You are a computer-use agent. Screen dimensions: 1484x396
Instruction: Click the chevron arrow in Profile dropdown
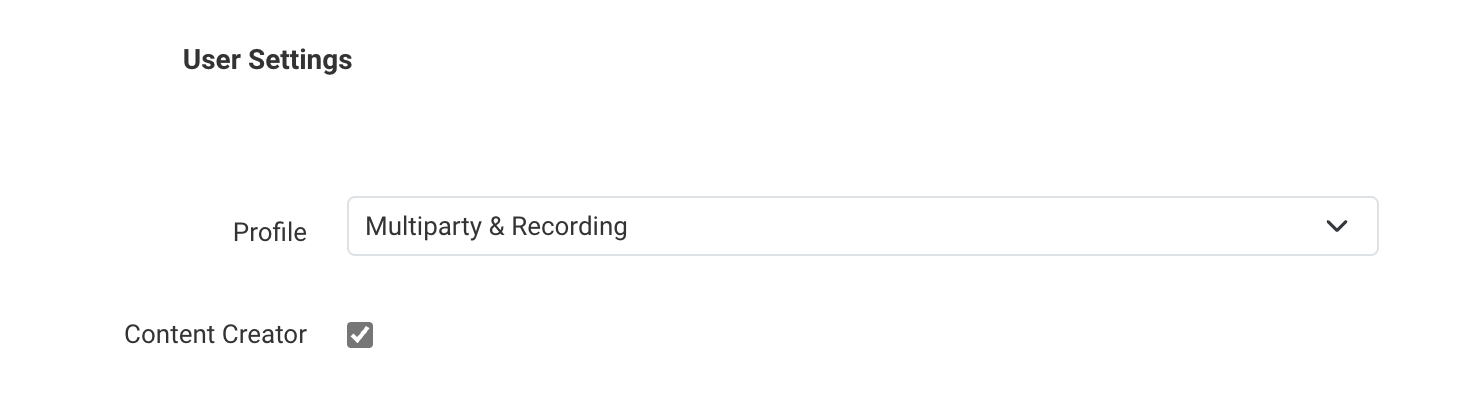tap(1336, 226)
